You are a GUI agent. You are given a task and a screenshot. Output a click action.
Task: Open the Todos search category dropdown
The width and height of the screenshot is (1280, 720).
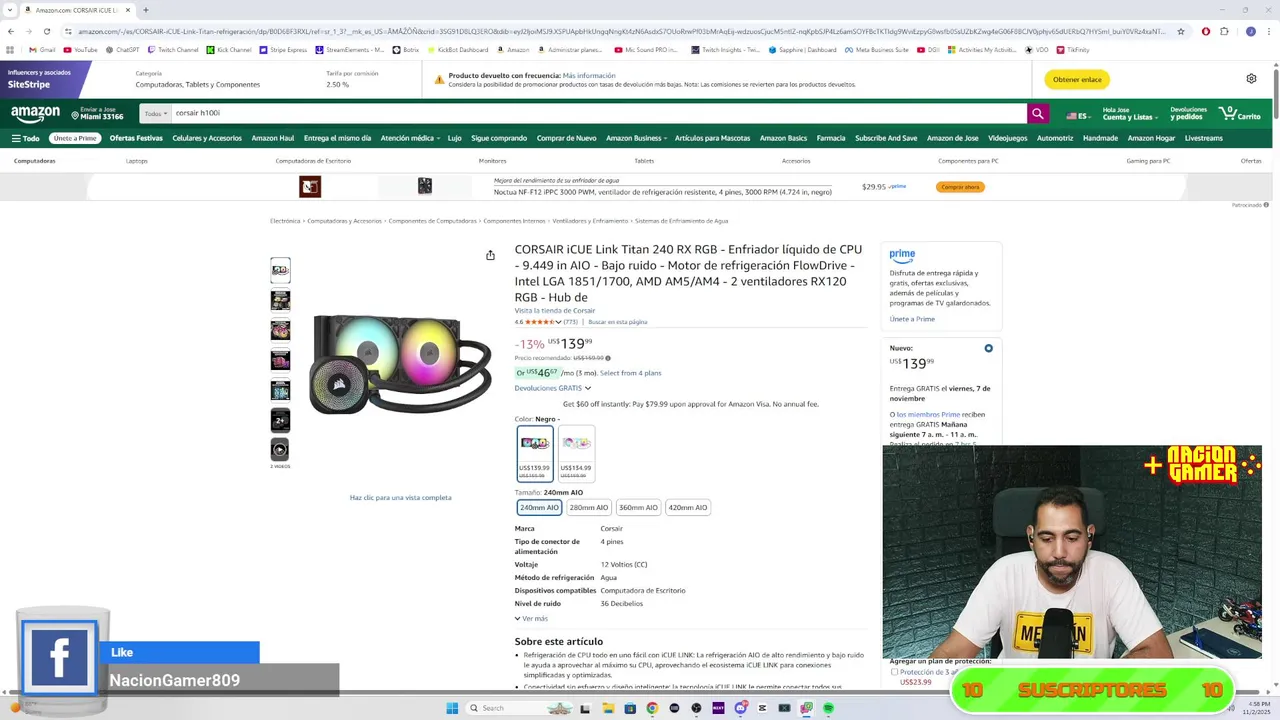coord(155,114)
